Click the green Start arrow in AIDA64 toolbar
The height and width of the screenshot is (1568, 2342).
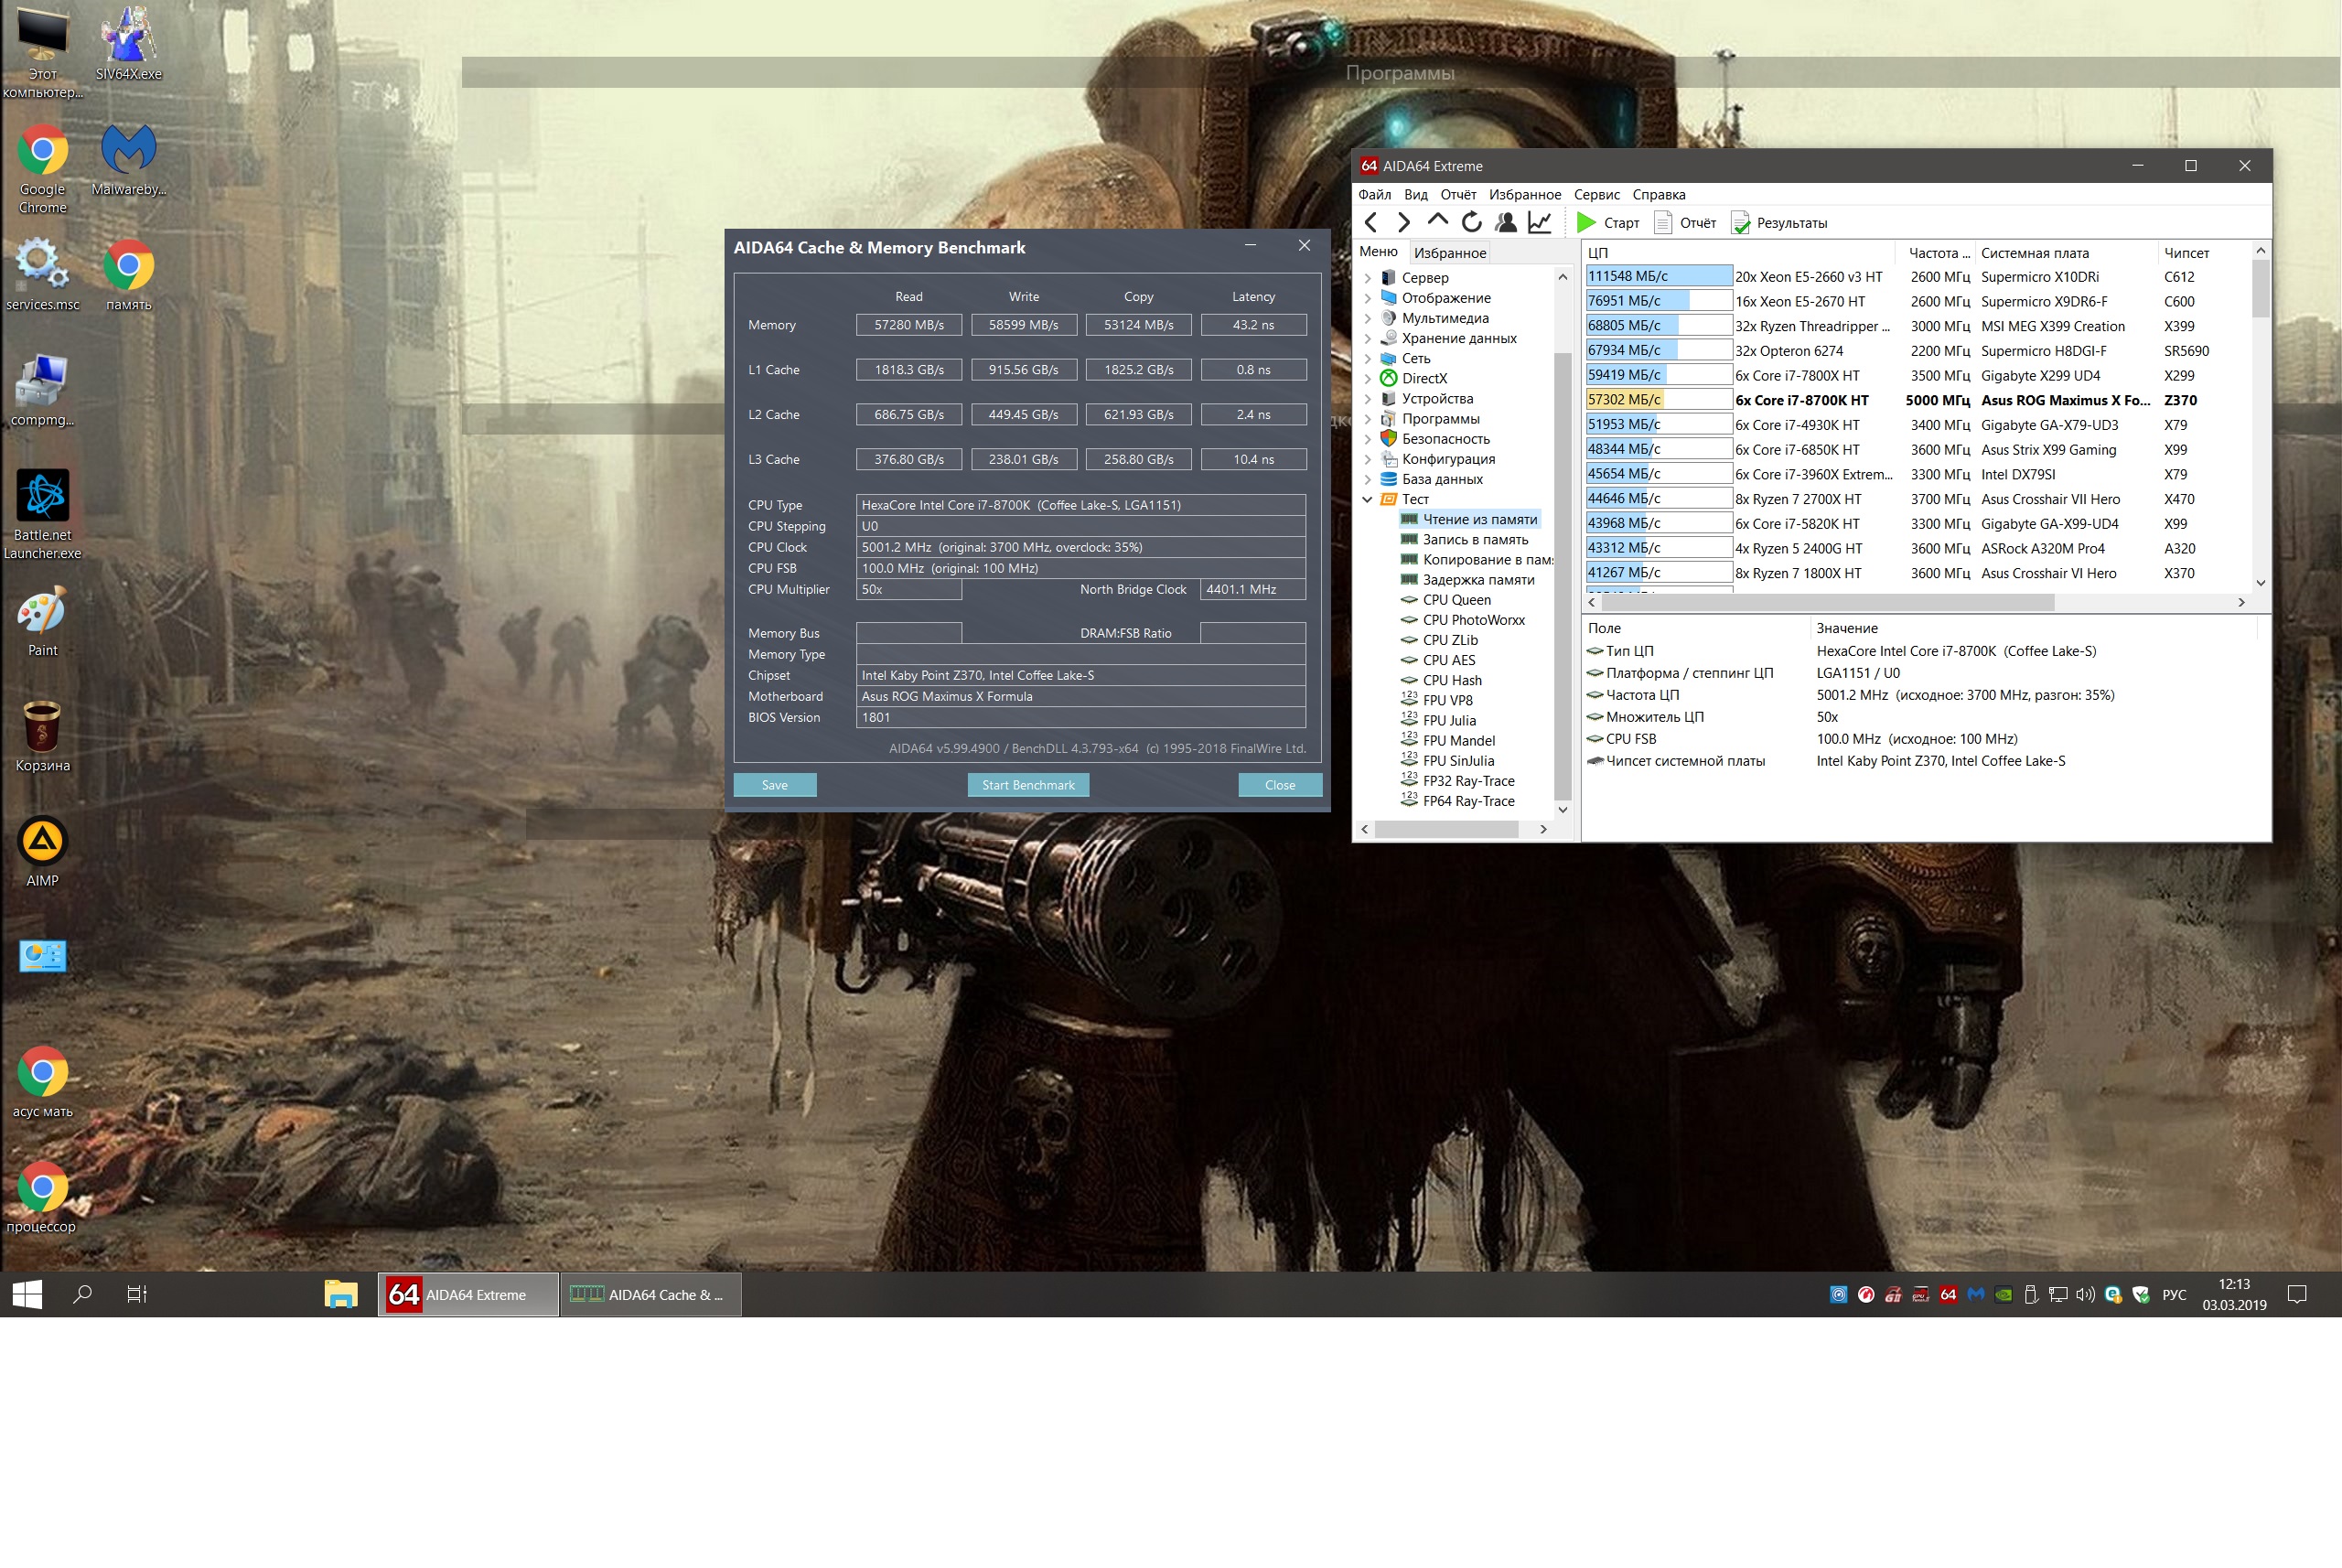click(1586, 223)
